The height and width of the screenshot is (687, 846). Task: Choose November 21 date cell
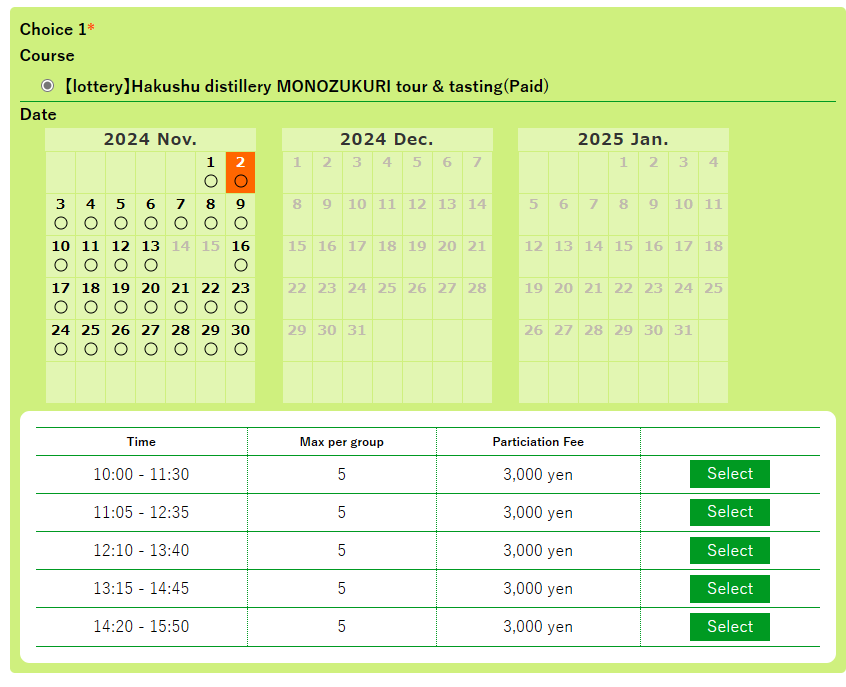pos(181,299)
